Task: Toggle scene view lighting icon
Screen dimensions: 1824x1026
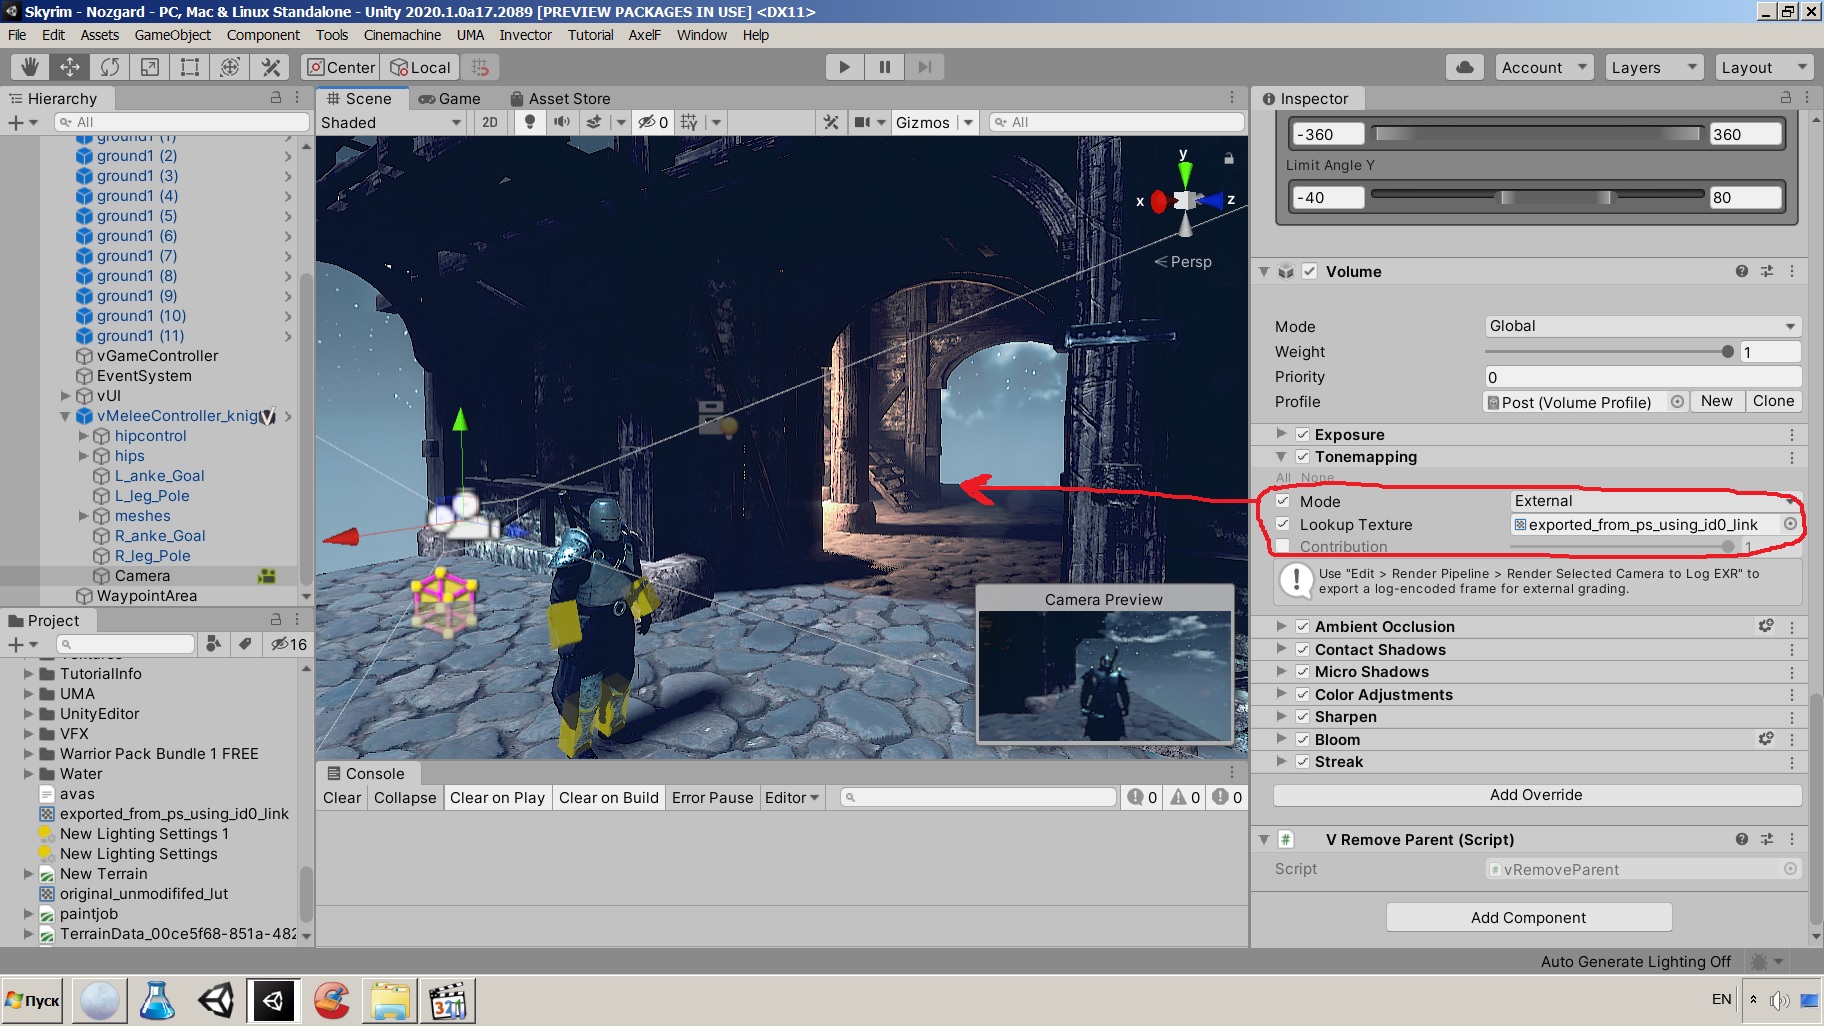Action: [x=529, y=122]
